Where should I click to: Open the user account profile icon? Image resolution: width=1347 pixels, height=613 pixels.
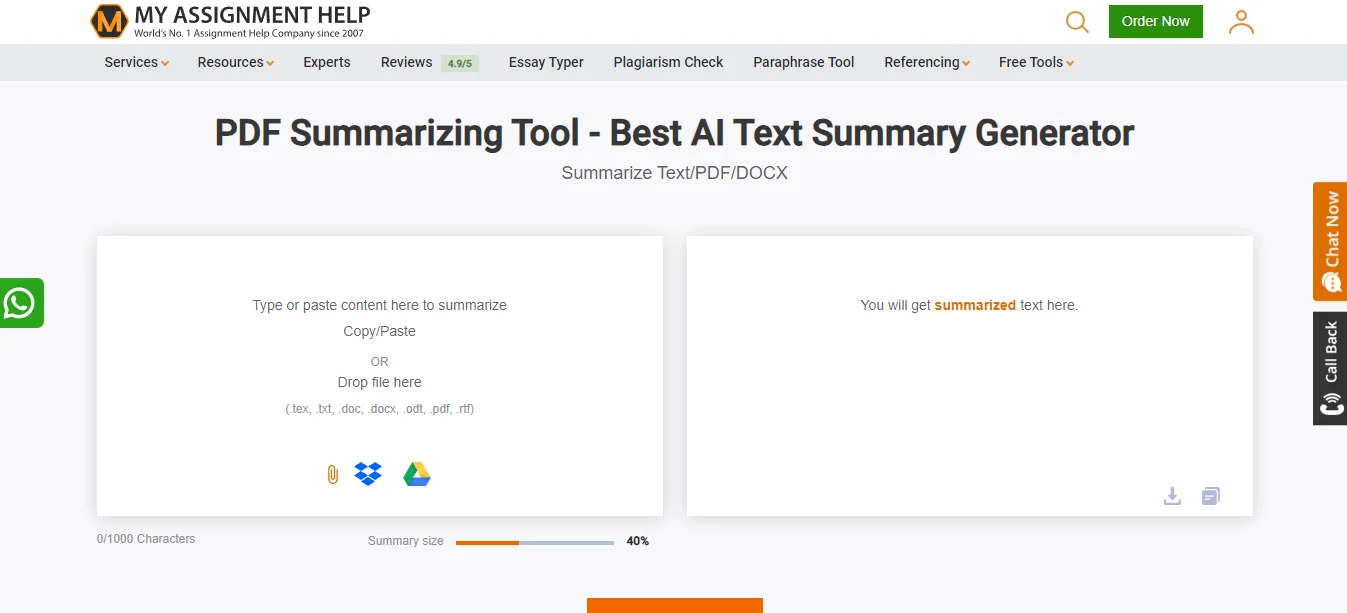pos(1241,22)
